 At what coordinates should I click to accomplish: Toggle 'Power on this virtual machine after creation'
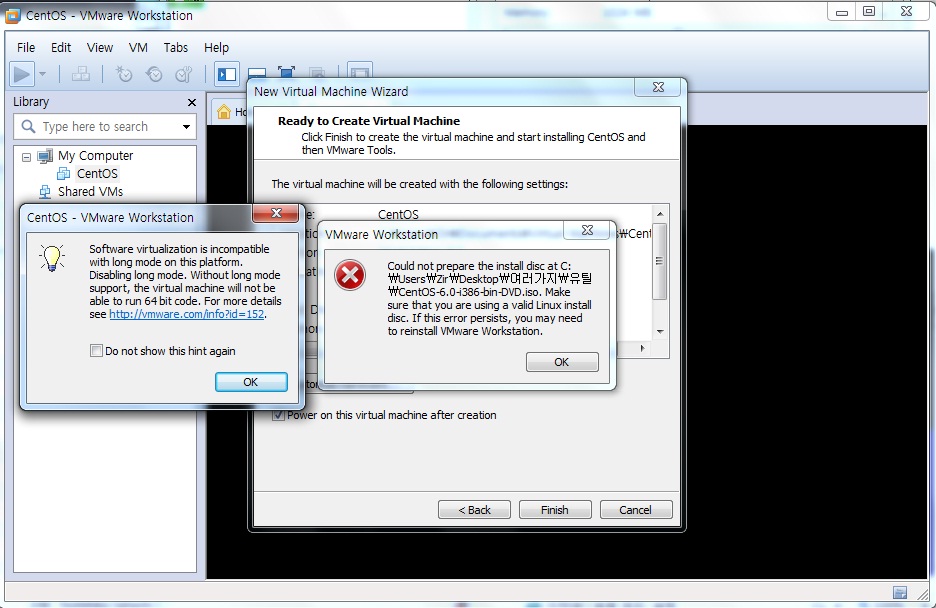tap(278, 415)
